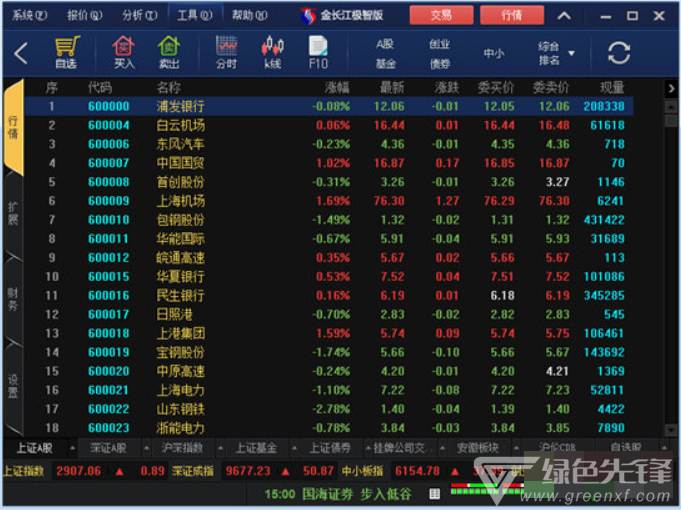Select the 山东钢铁 row

click(329, 409)
